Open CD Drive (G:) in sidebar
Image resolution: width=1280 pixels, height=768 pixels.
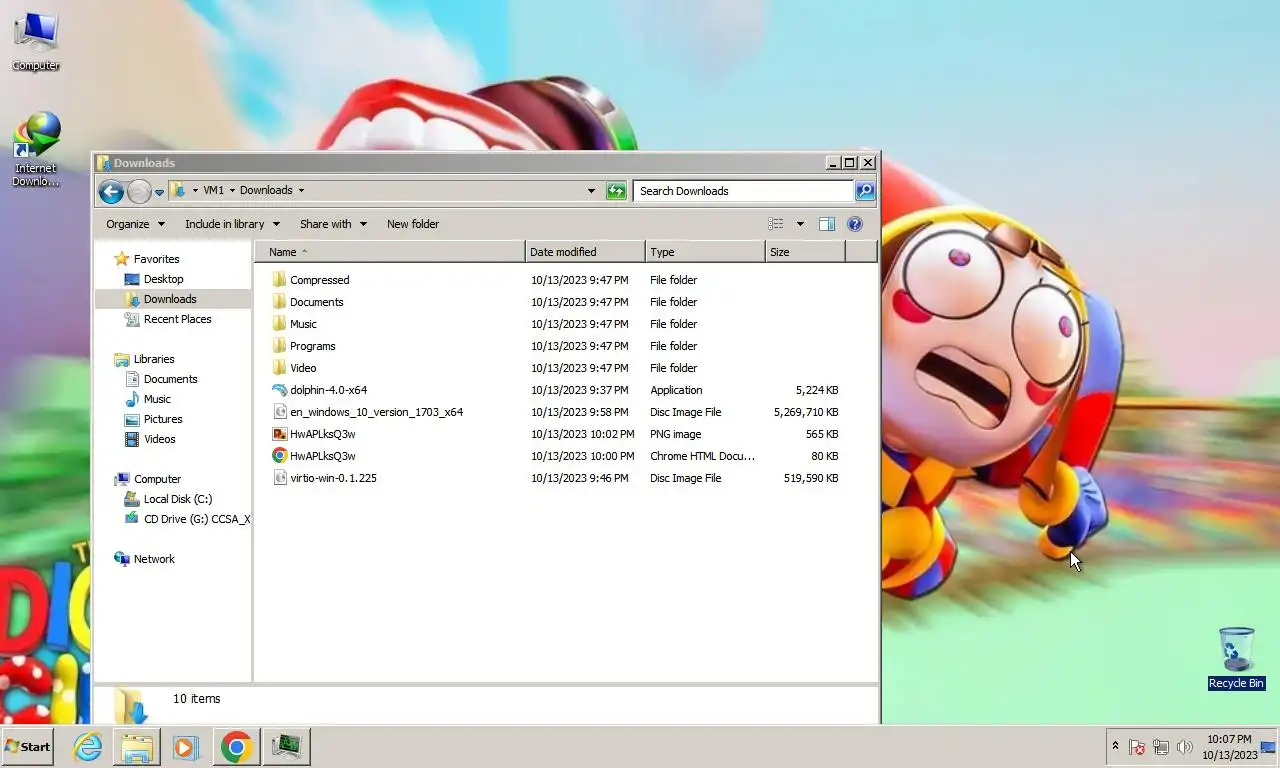pyautogui.click(x=196, y=519)
